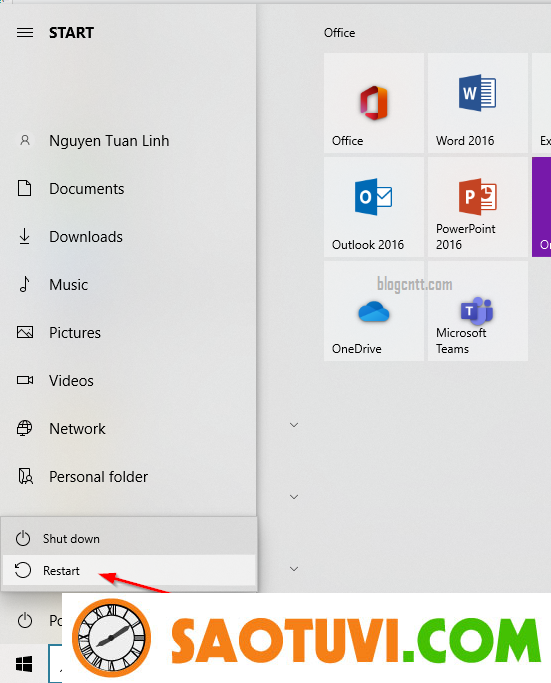
Task: Click the Office group heading
Action: [x=339, y=33]
